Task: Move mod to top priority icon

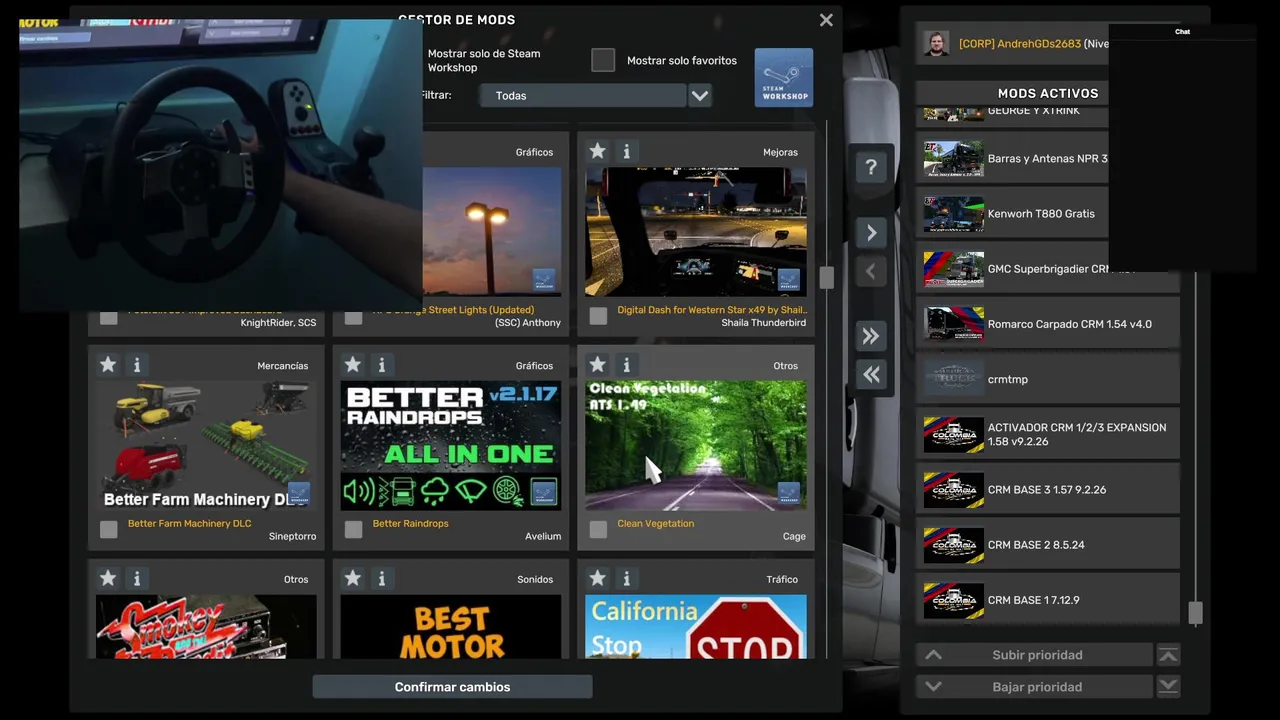Action: (1168, 655)
